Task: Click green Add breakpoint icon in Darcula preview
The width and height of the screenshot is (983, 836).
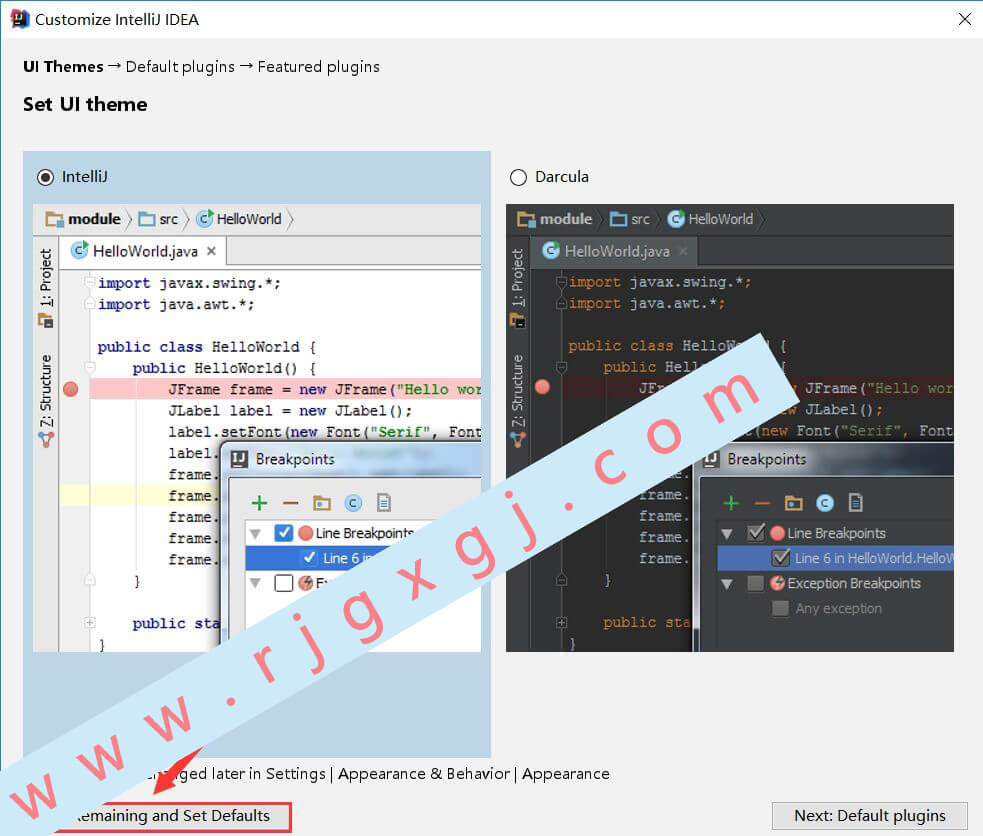Action: [x=731, y=503]
